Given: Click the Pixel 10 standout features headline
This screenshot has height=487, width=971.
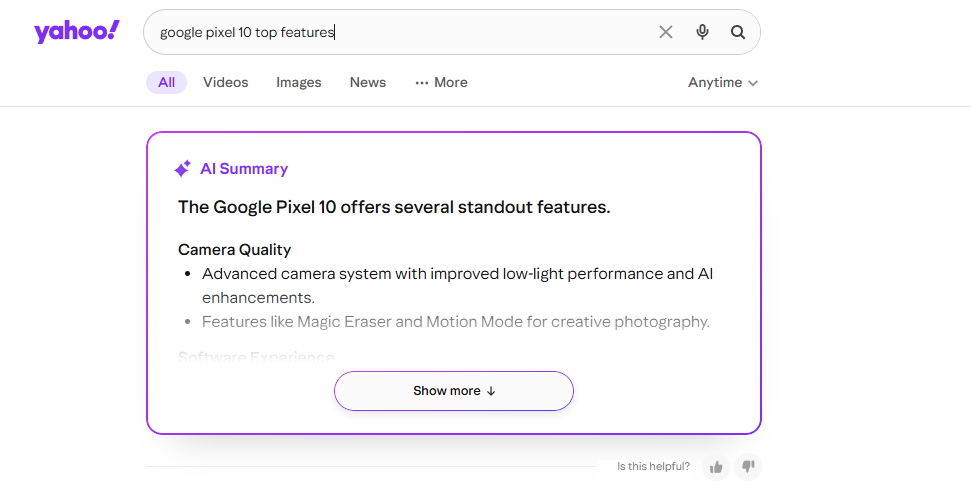Looking at the screenshot, I should [x=394, y=208].
